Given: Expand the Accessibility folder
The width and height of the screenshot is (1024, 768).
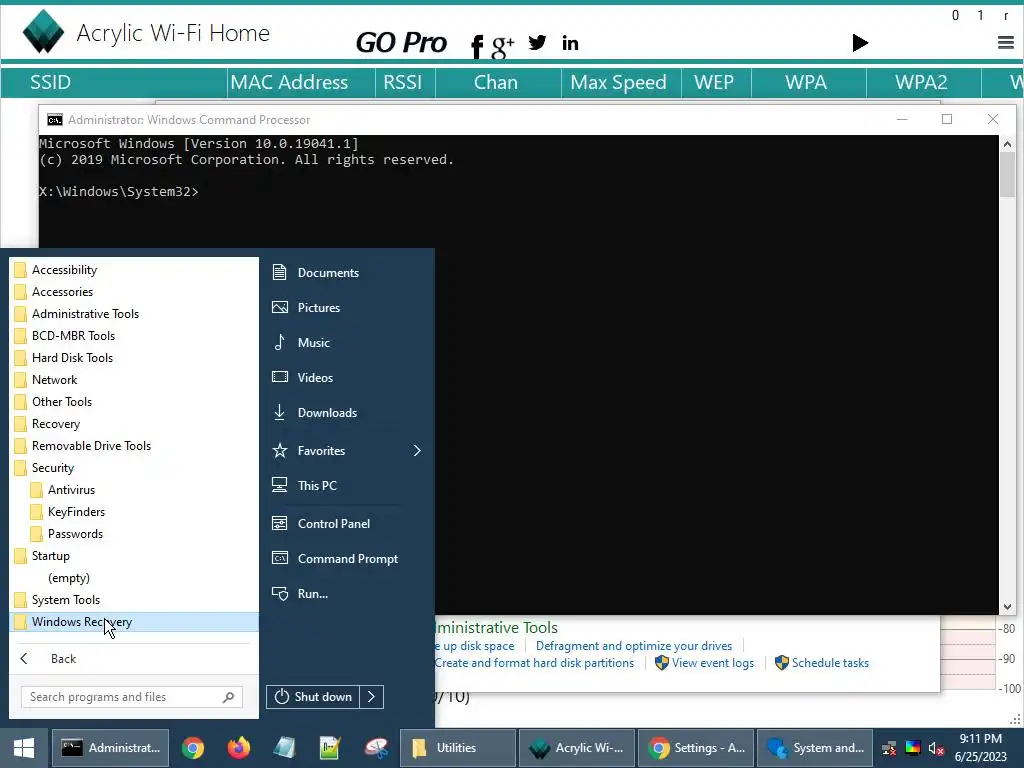Looking at the screenshot, I should pyautogui.click(x=134, y=270).
